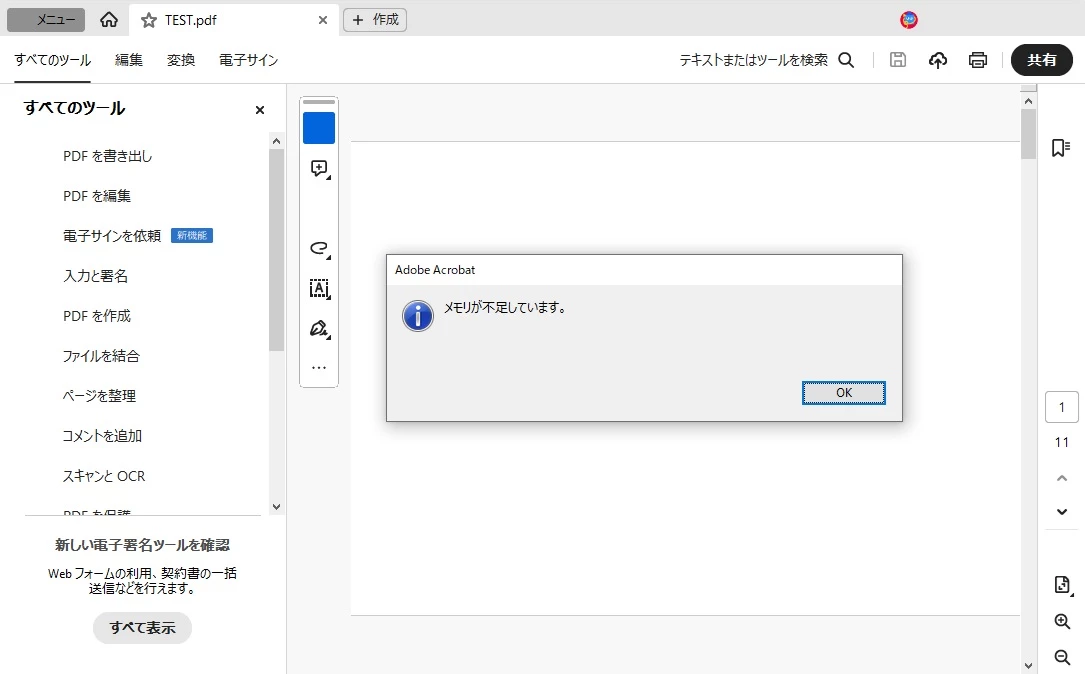
Task: Close the すべてのツール panel
Action: coord(260,110)
